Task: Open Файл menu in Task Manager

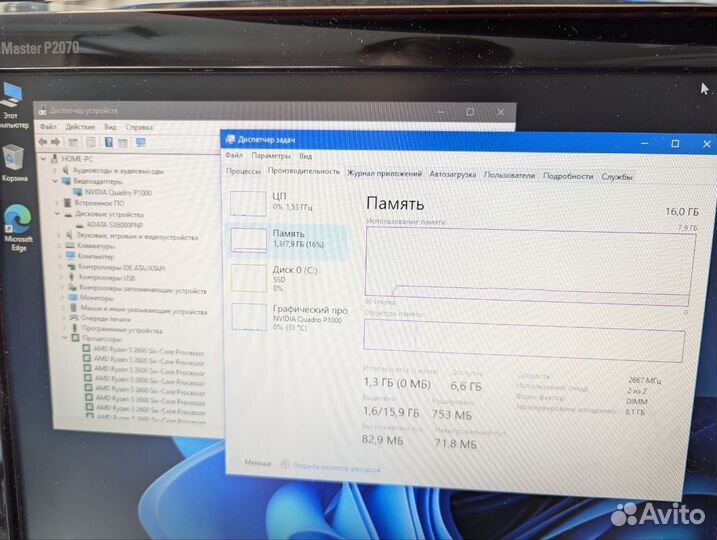Action: 234,155
